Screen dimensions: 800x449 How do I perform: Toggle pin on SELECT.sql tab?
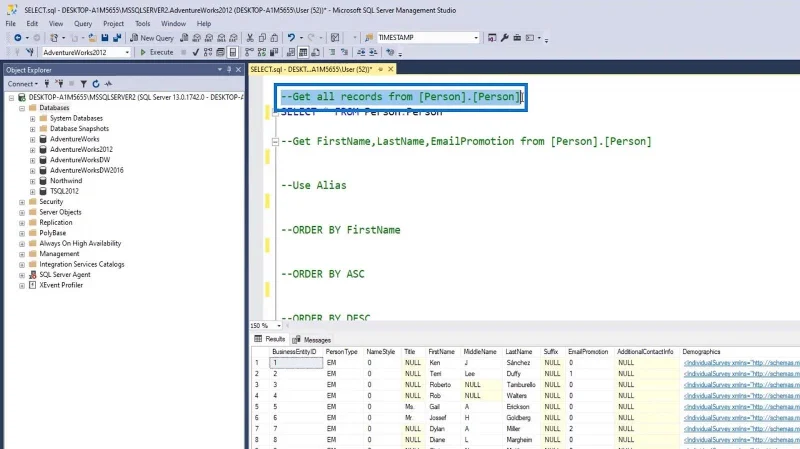[381, 69]
